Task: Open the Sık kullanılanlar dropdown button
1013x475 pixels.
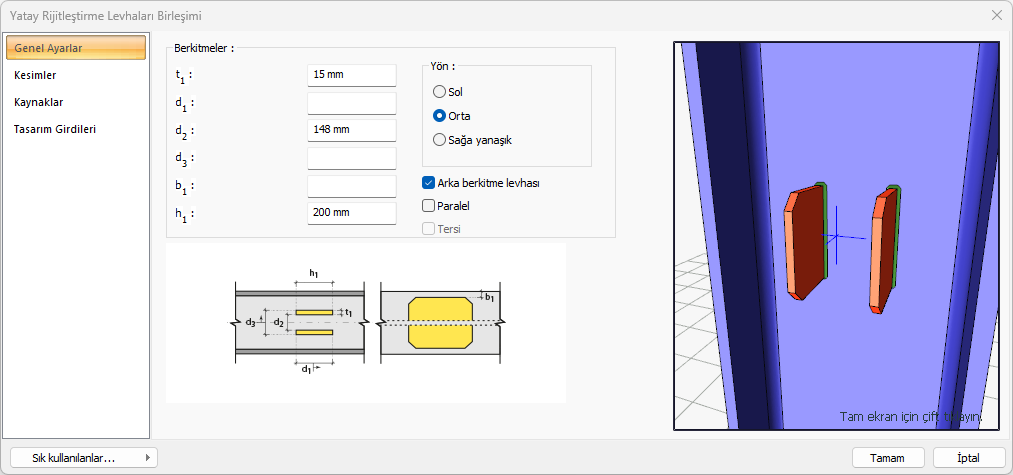Action: (84, 458)
